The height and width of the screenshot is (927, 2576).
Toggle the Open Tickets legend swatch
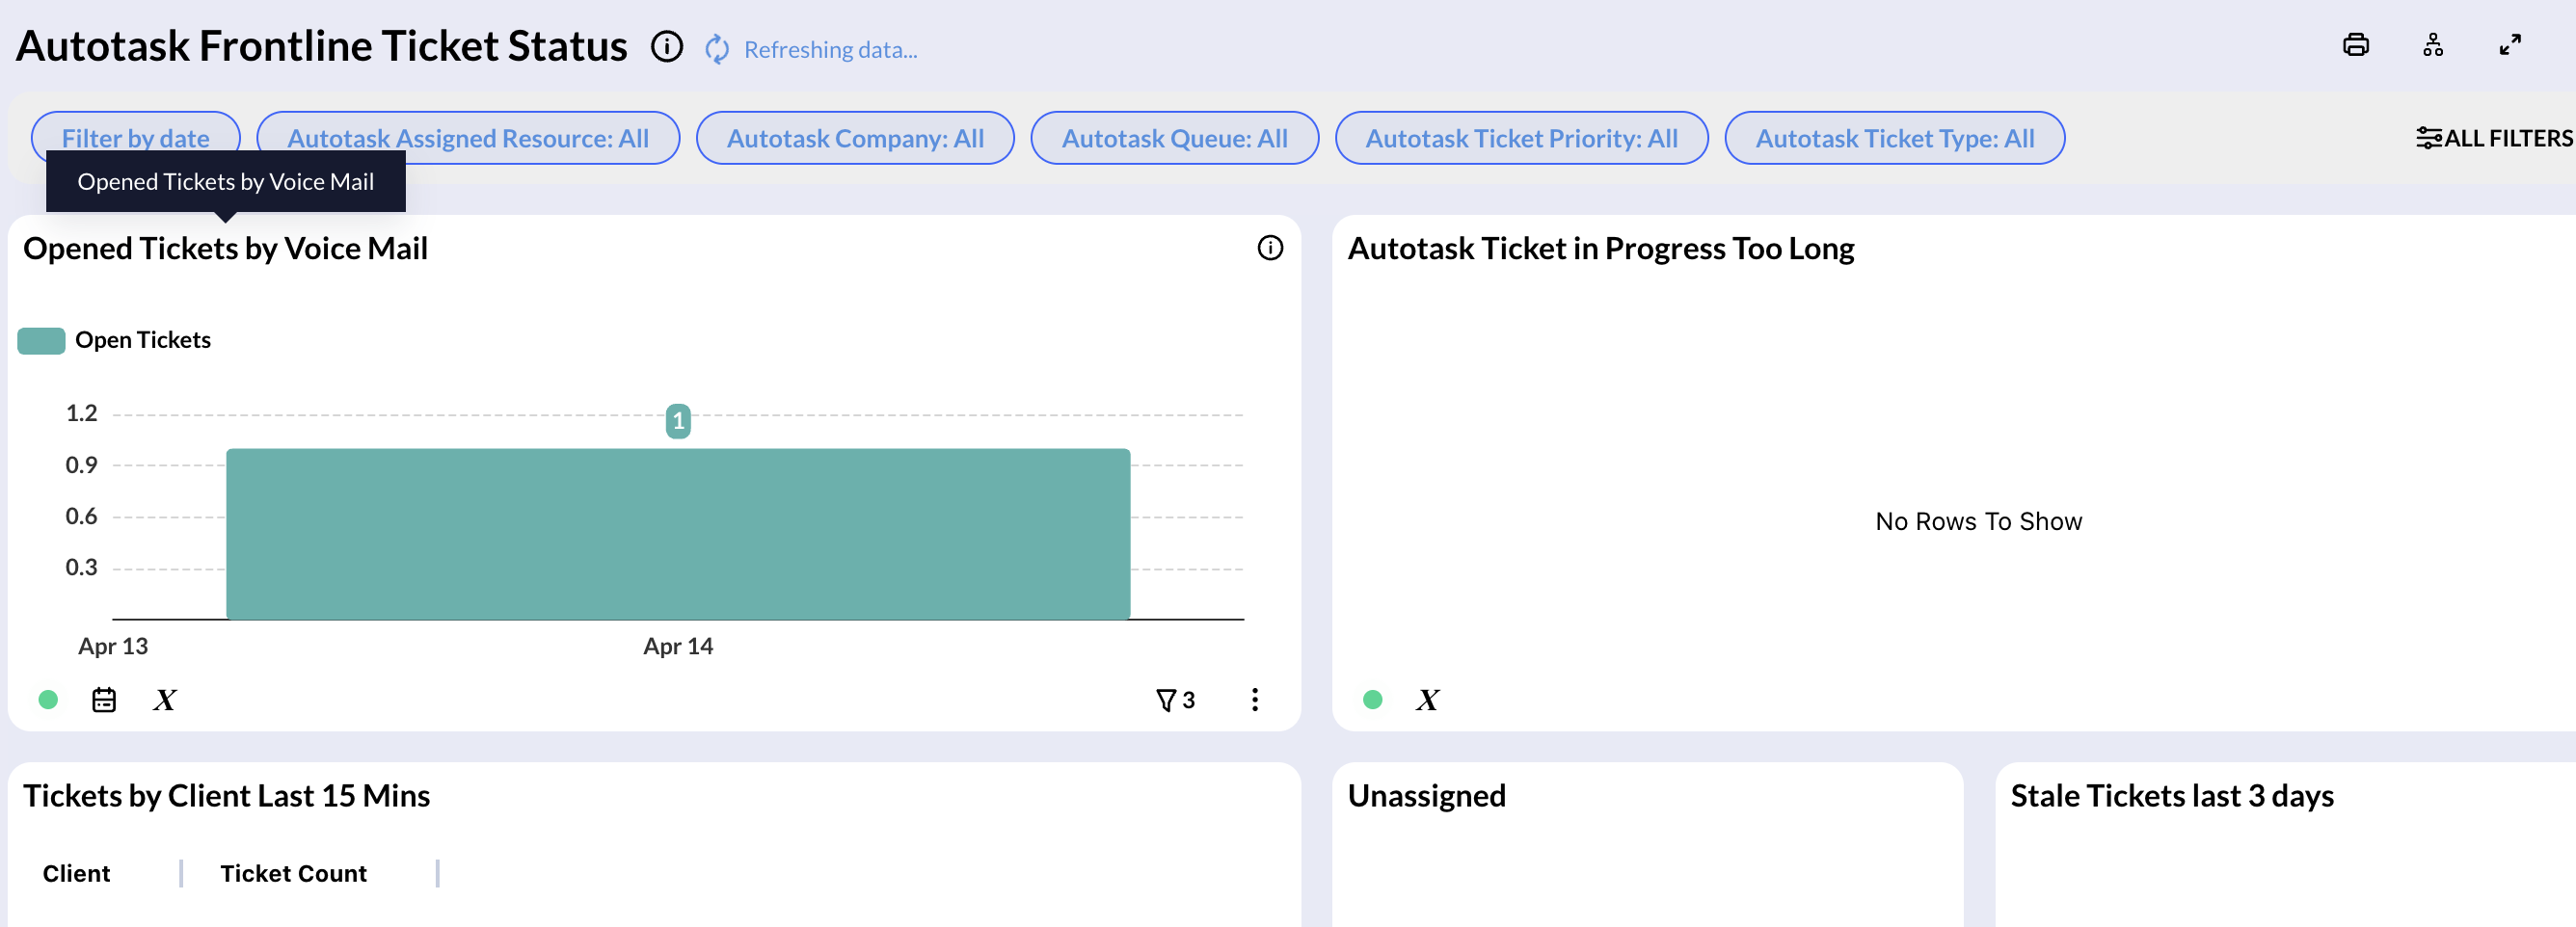click(41, 341)
